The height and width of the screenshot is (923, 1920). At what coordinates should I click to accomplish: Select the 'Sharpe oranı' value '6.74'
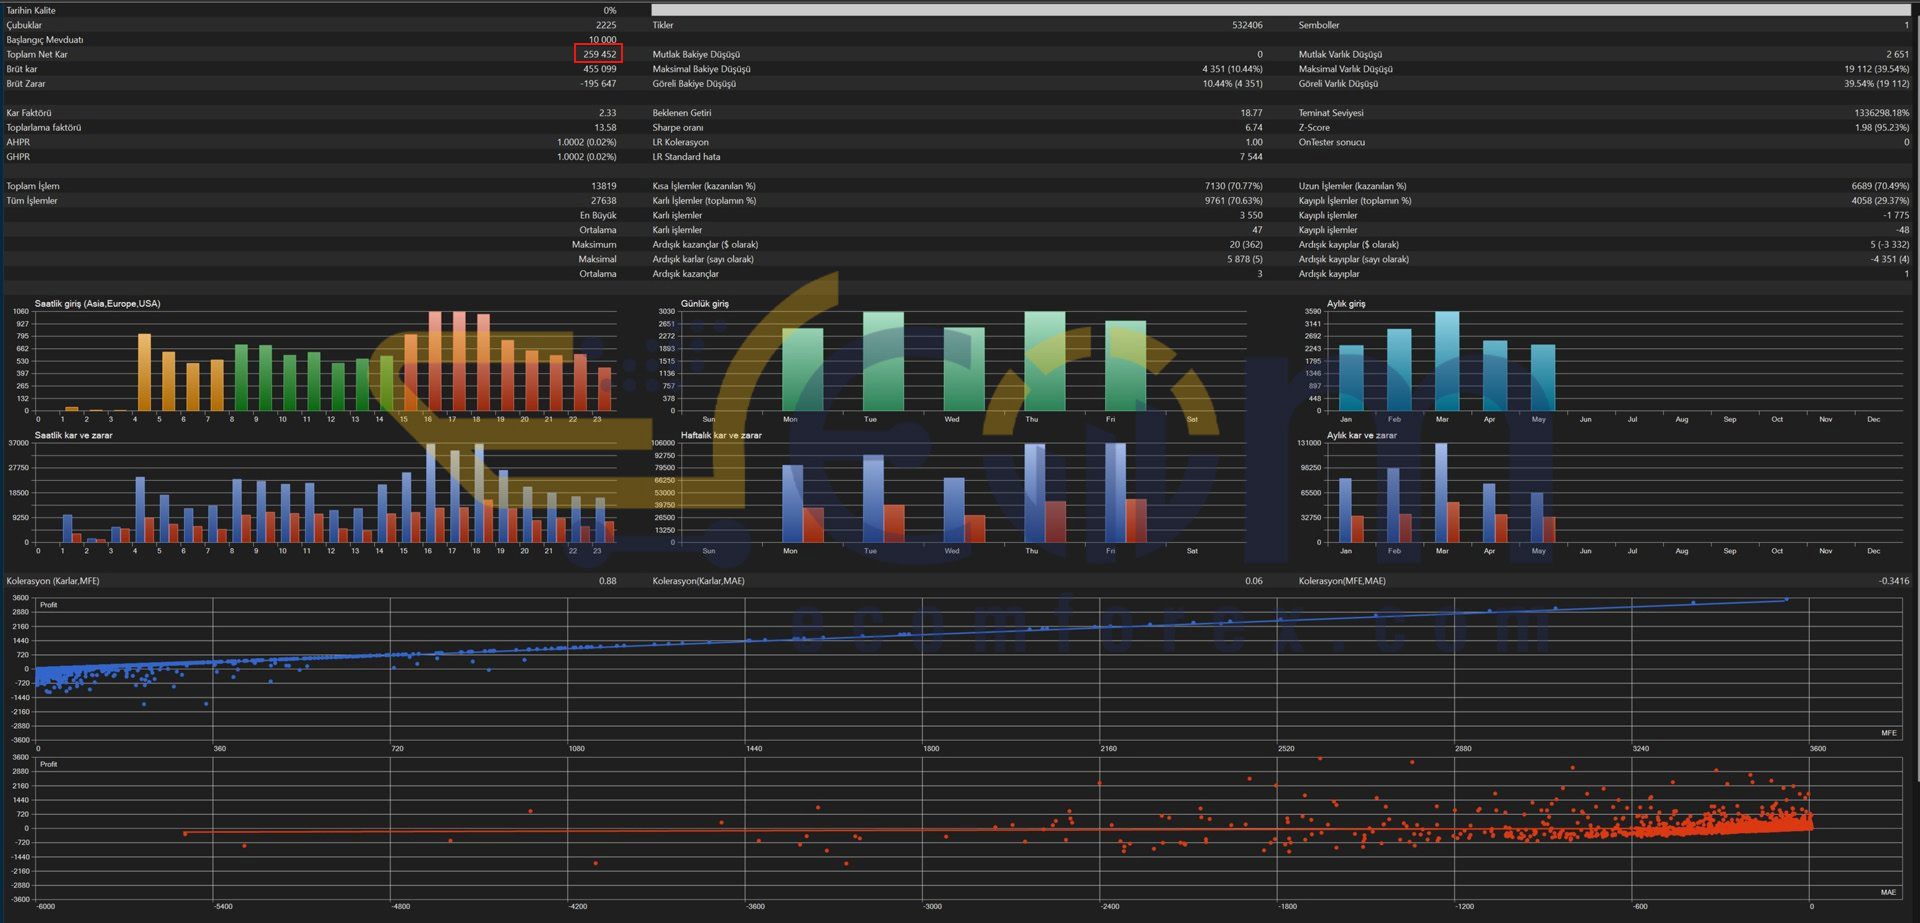coord(1253,128)
